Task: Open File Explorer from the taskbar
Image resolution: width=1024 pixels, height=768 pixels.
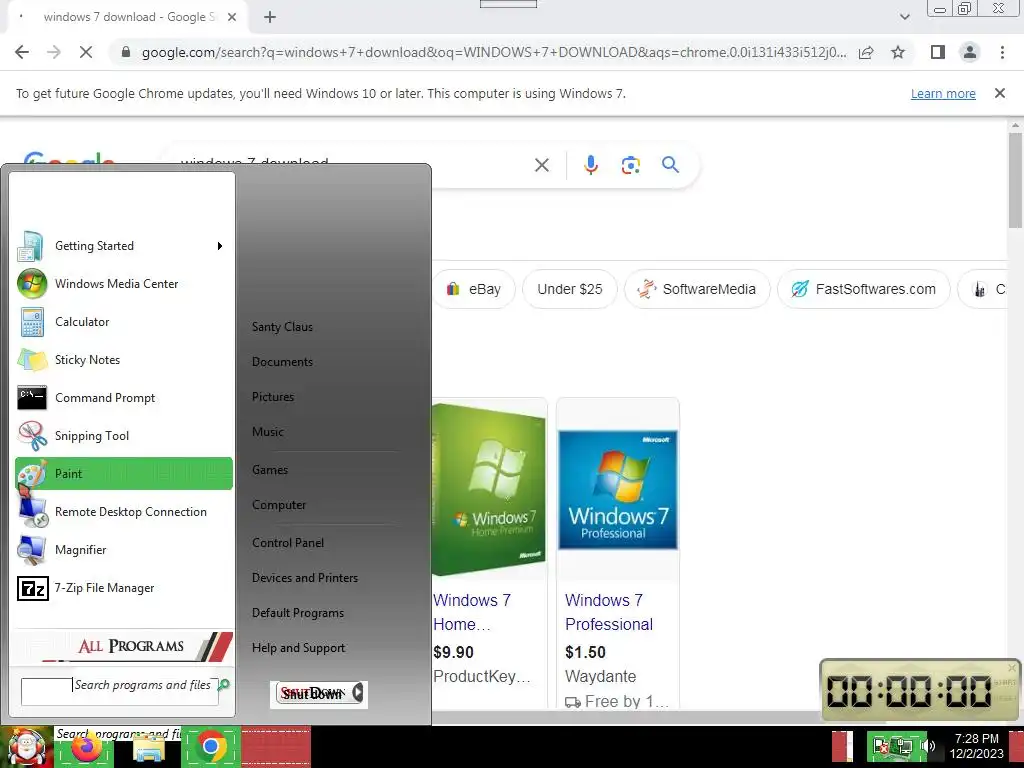Action: point(149,748)
